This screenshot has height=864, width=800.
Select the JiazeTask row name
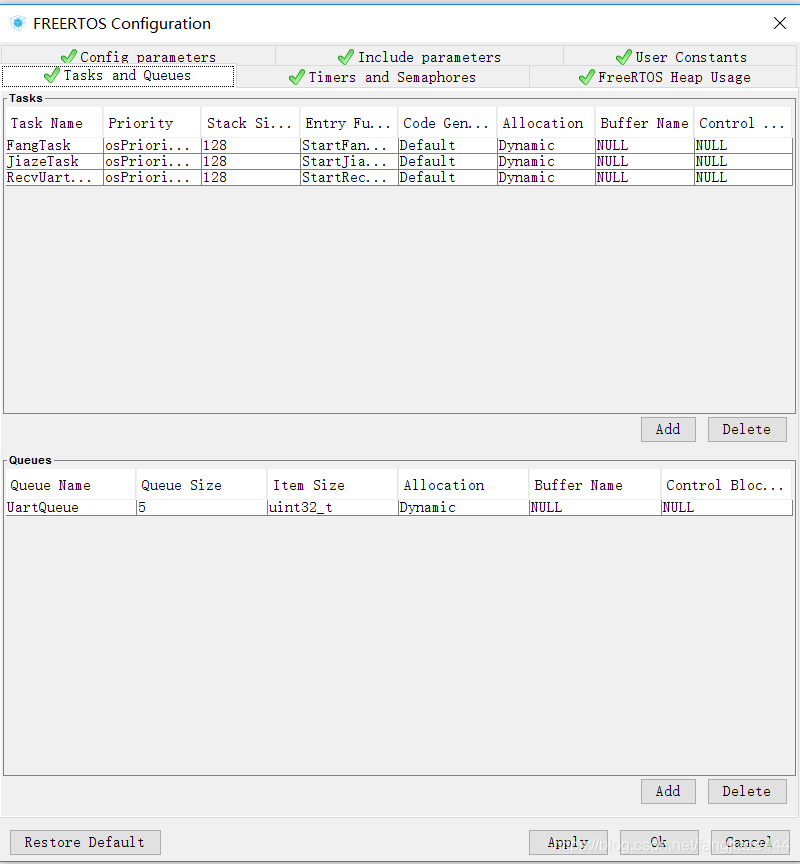[x=54, y=161]
